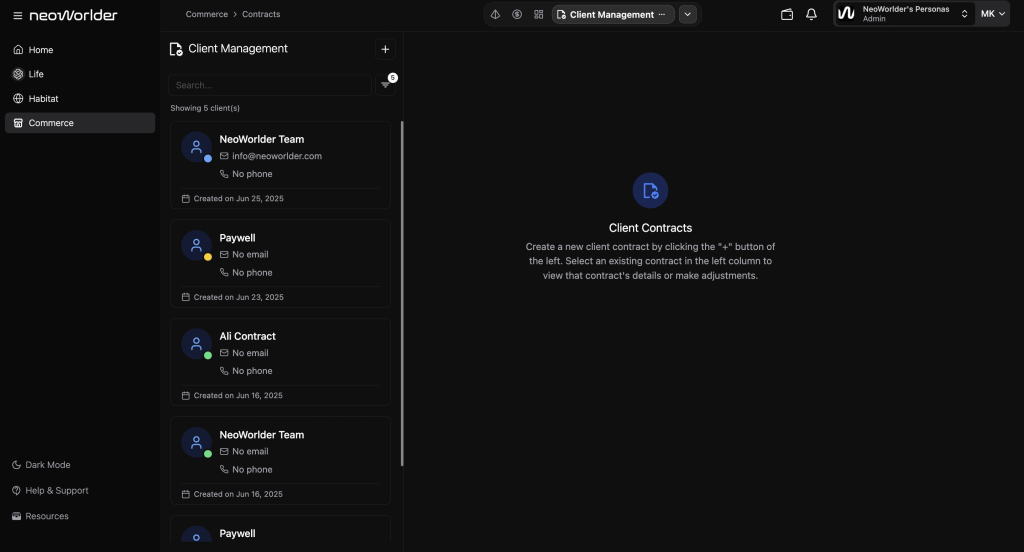This screenshot has width=1024, height=552.
Task: Click the NeoWorlder logo
Action: click(73, 15)
